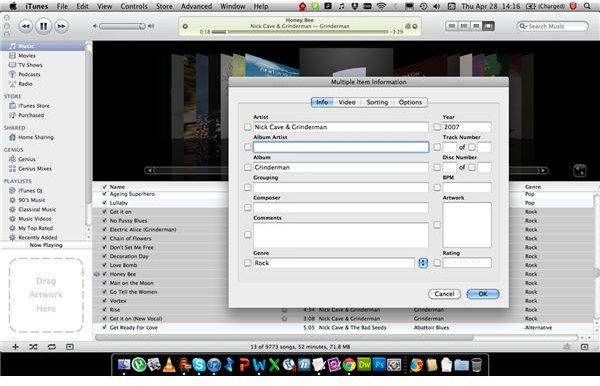Image resolution: width=600 pixels, height=386 pixels.
Task: Switch to the Options tab
Action: [x=410, y=102]
